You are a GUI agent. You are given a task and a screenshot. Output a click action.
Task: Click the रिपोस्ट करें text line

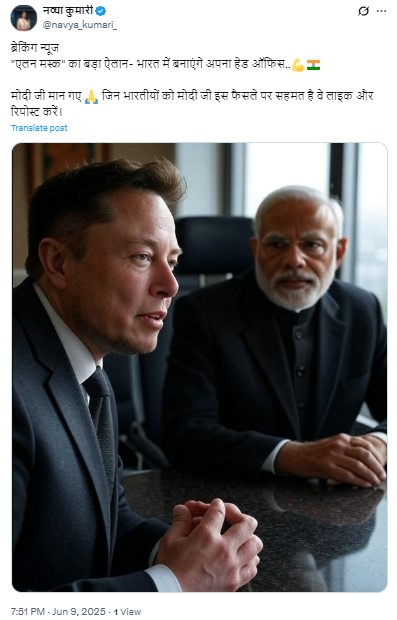click(37, 112)
